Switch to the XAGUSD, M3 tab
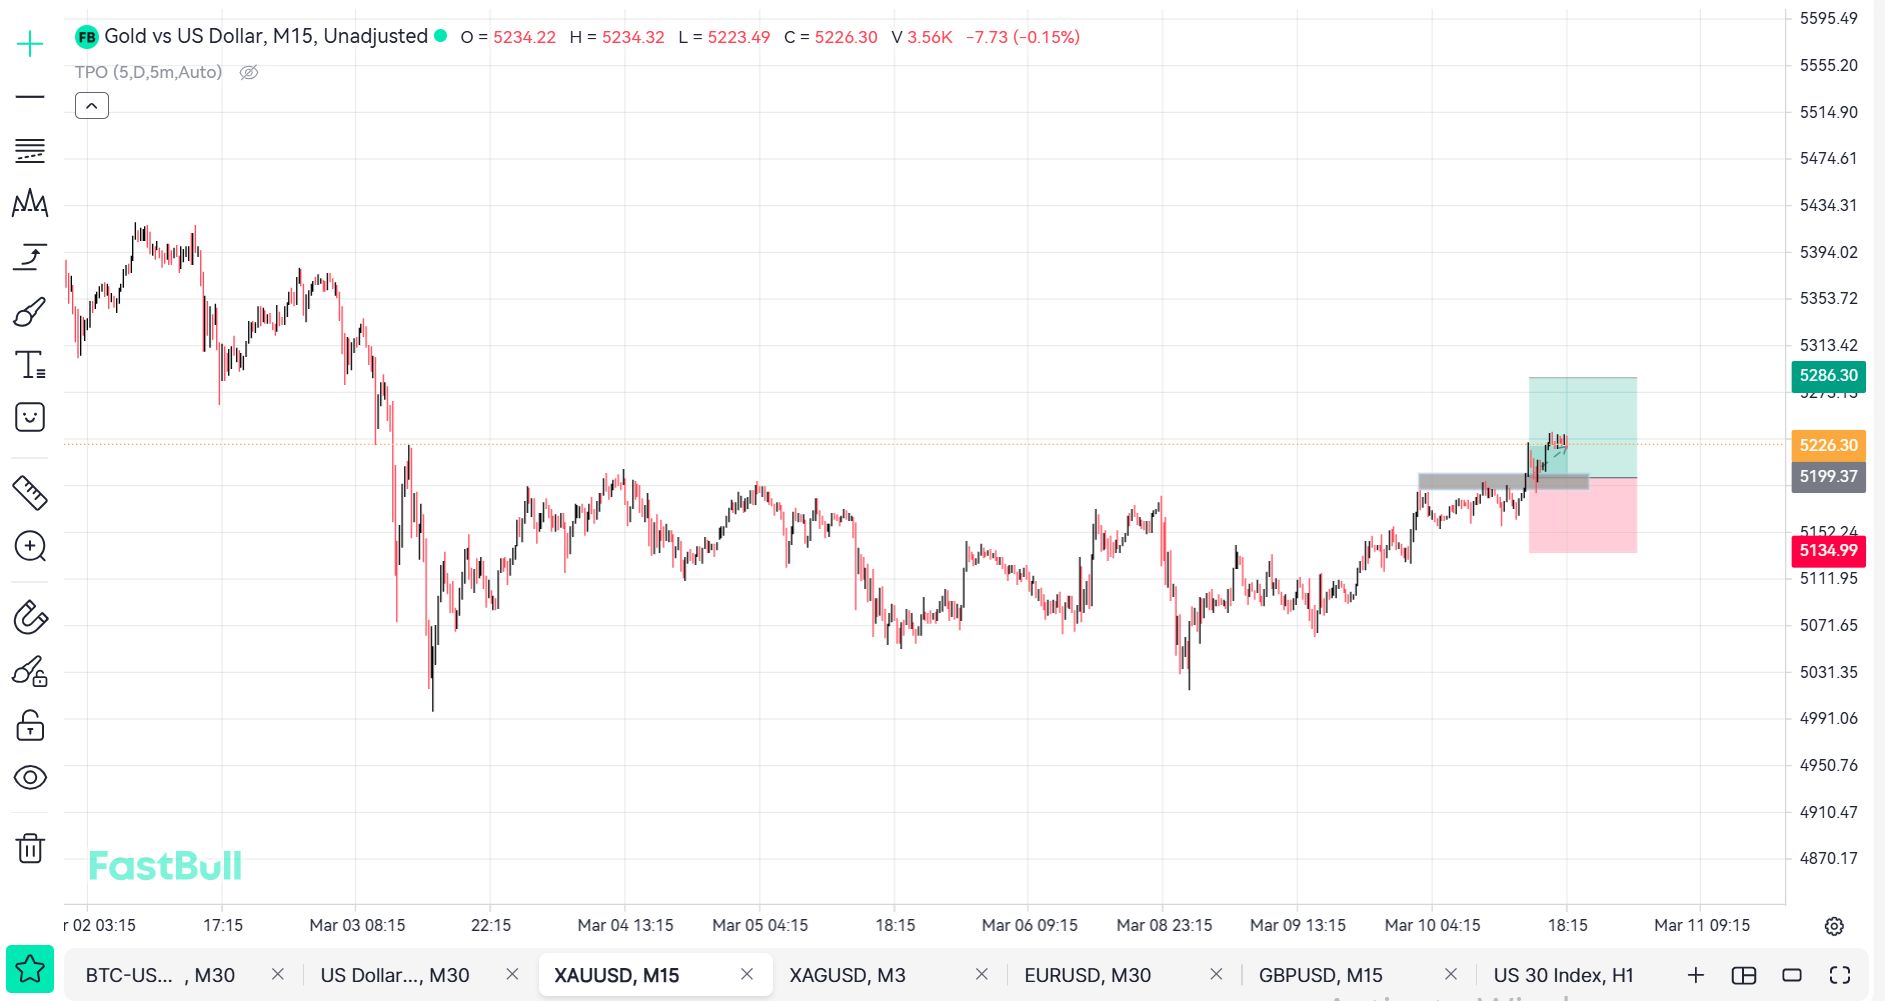The width and height of the screenshot is (1885, 1001). (846, 975)
